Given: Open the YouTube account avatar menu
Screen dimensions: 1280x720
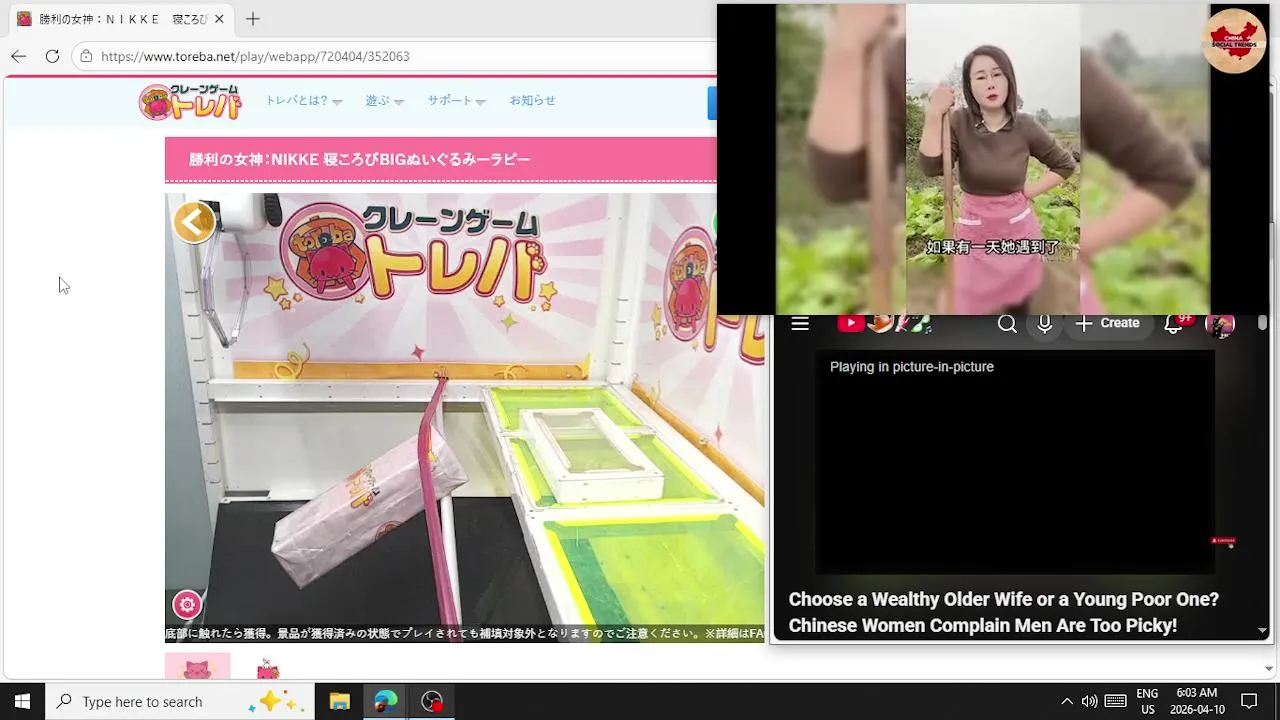Looking at the screenshot, I should coord(1220,324).
